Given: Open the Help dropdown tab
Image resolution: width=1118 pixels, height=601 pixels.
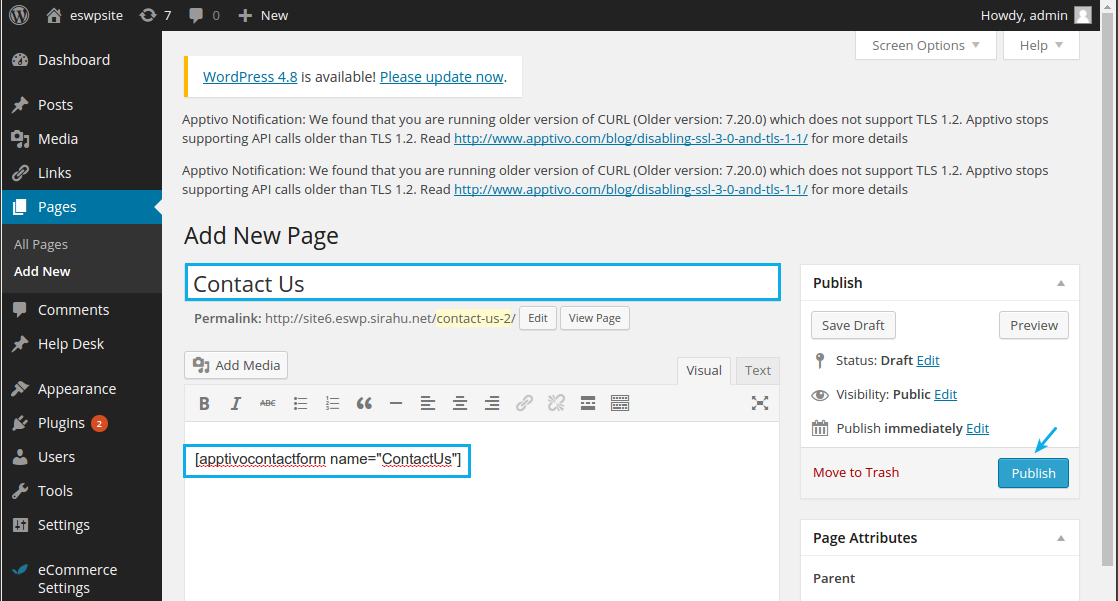Looking at the screenshot, I should pyautogui.click(x=1041, y=45).
